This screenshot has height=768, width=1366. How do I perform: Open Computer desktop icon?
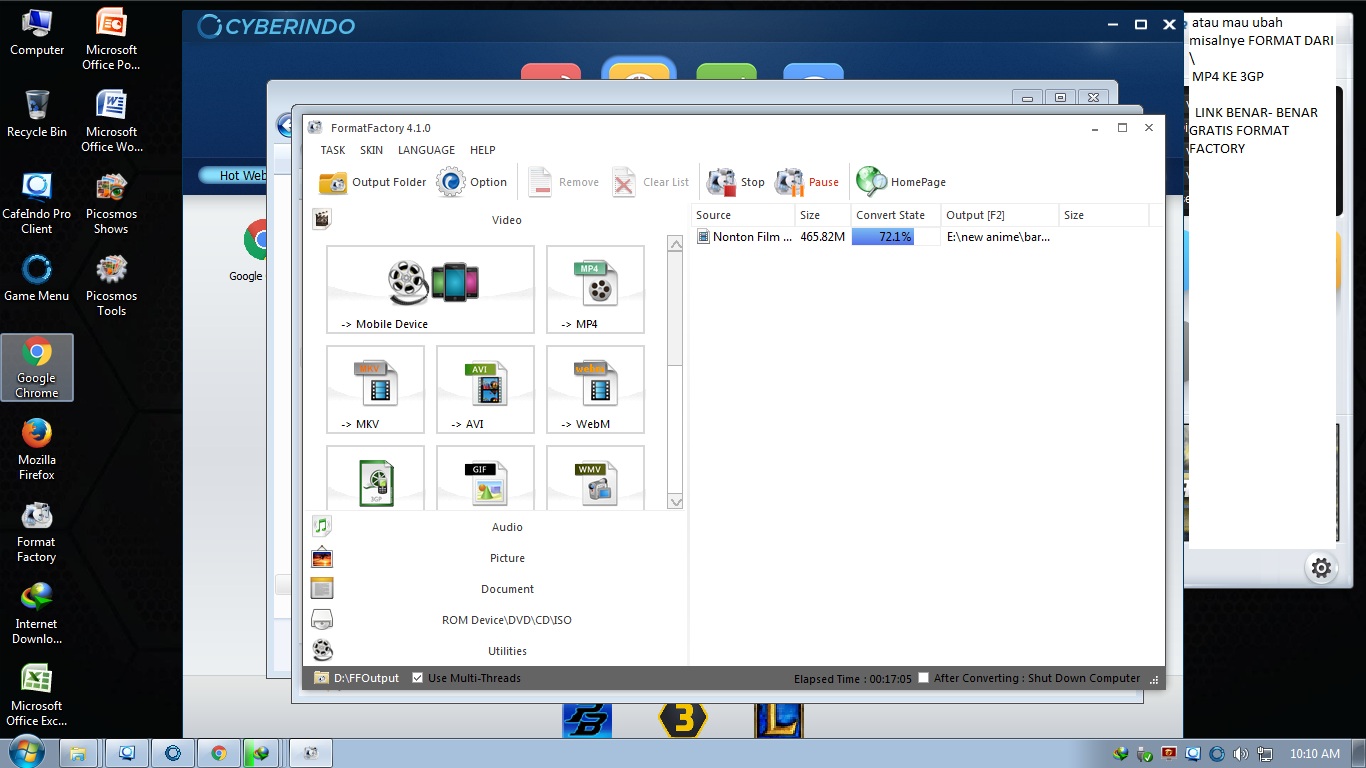pos(37,32)
